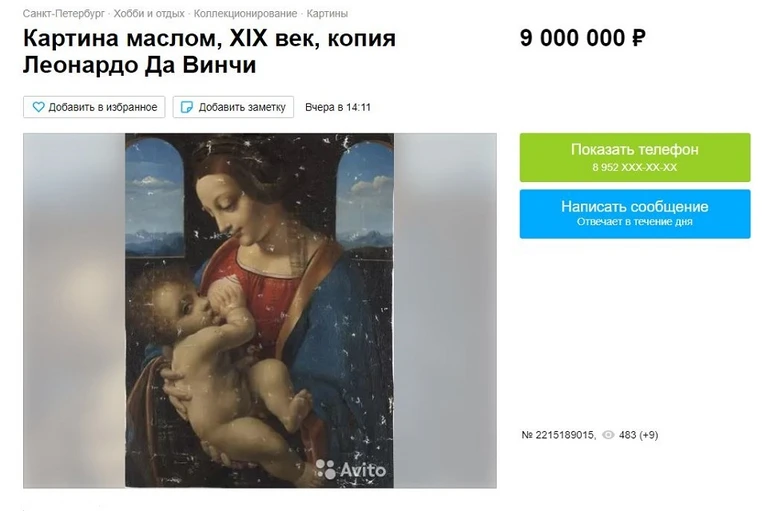The width and height of the screenshot is (767, 511).
Task: Click the ruble currency symbol
Action: 639,38
